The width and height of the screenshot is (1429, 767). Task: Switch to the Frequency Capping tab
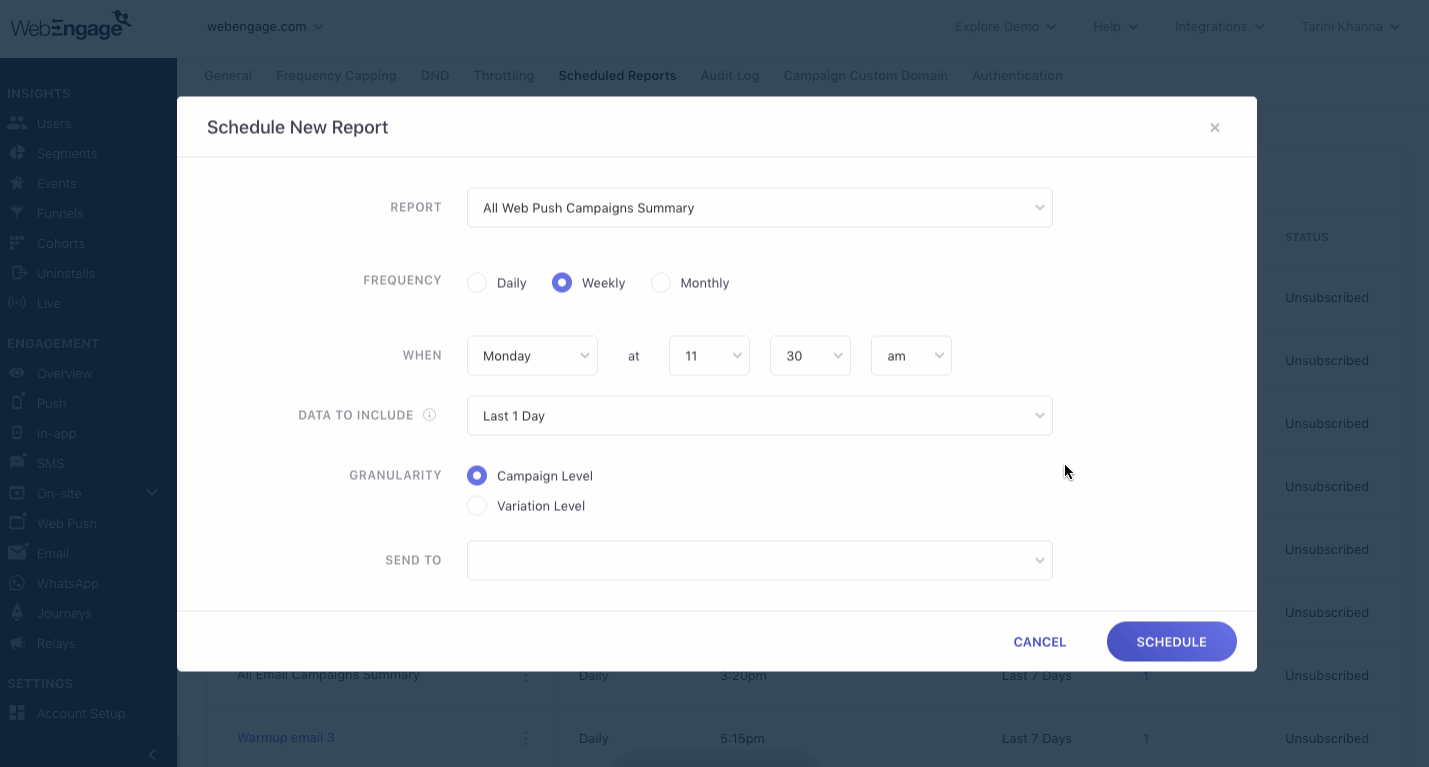[x=336, y=75]
